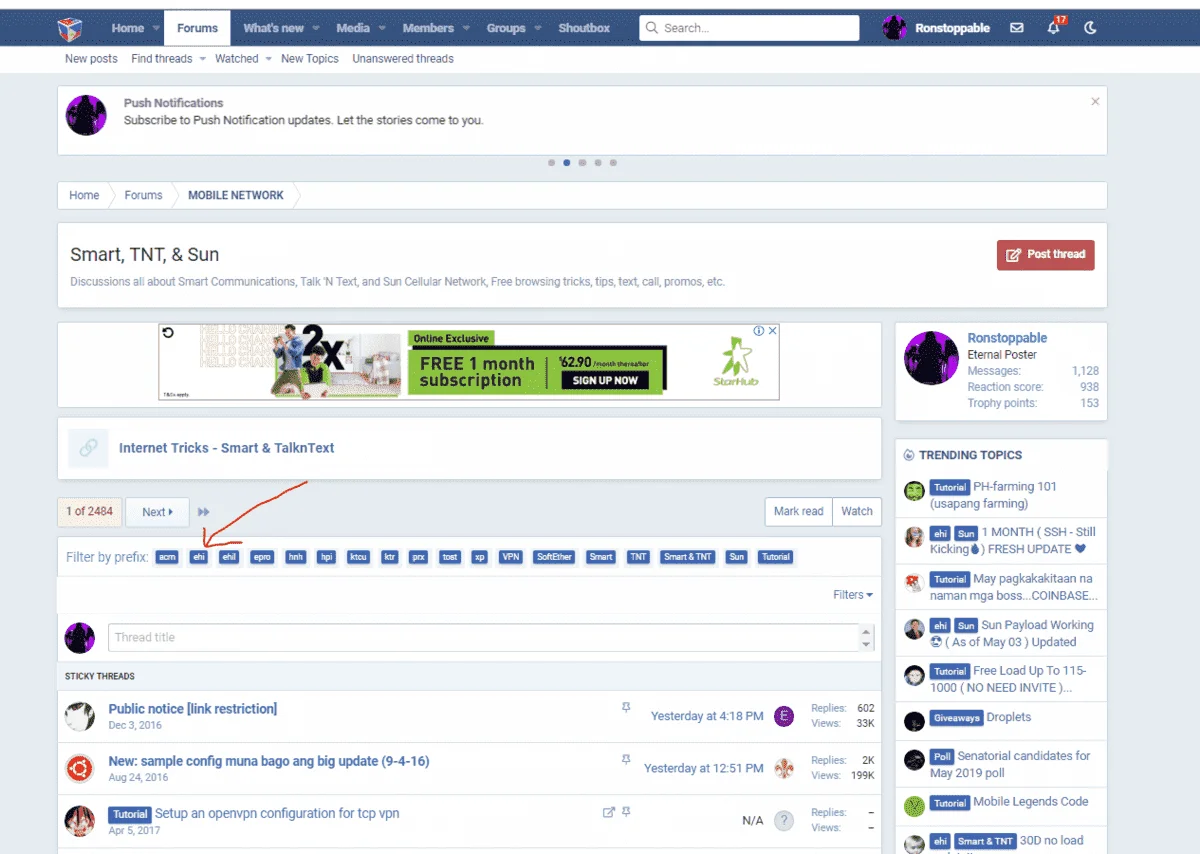Image resolution: width=1200 pixels, height=854 pixels.
Task: Go to New posts
Action: point(91,59)
